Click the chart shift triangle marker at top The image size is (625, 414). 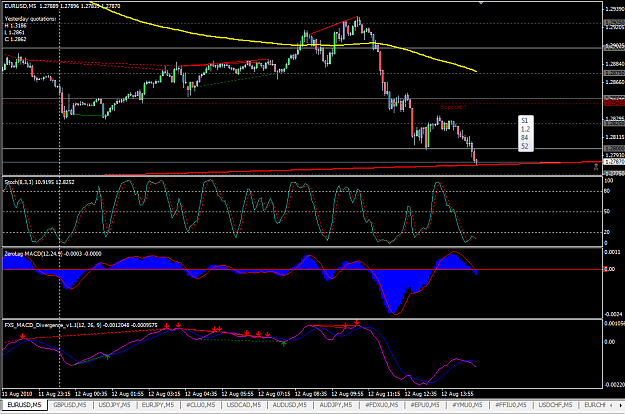(x=481, y=2)
